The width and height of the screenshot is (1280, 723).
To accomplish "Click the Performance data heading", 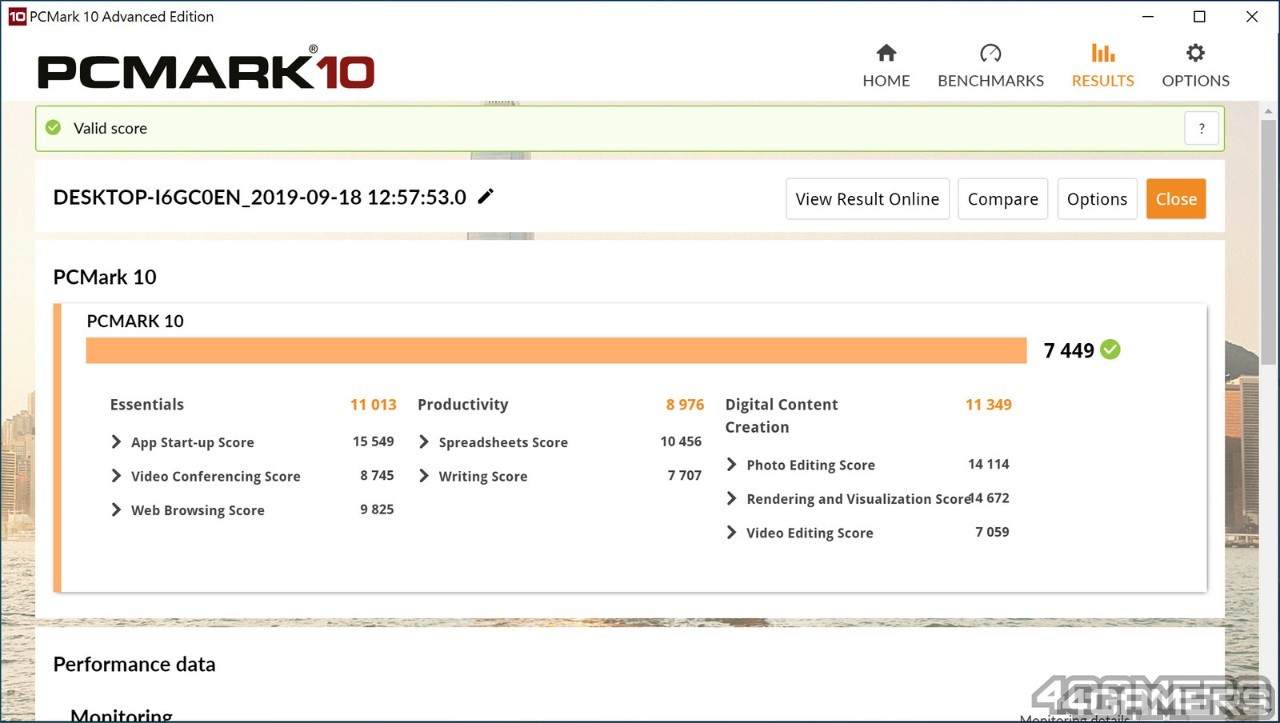I will click(x=134, y=664).
